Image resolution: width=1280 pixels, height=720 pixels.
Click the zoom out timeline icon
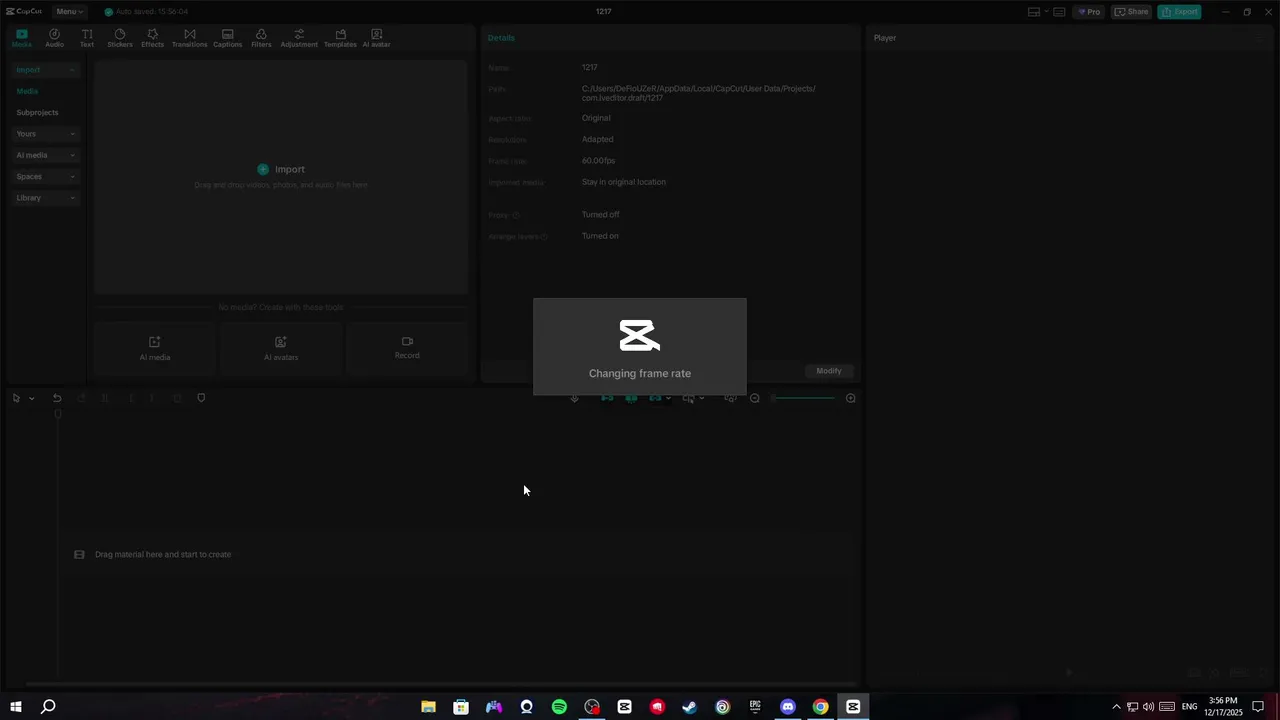(755, 398)
